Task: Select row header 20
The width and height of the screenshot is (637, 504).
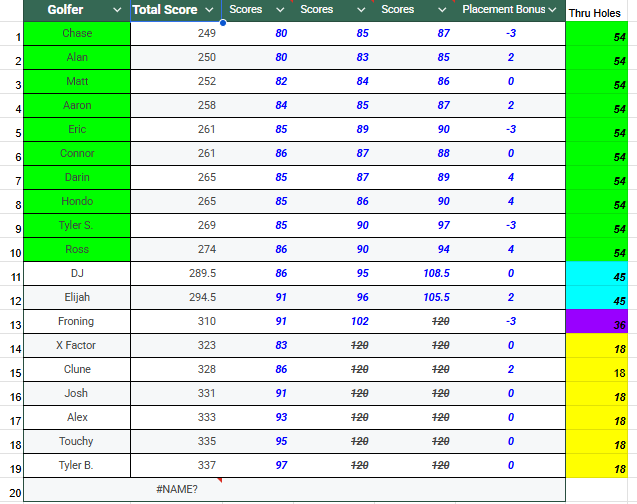Action: click(x=11, y=489)
